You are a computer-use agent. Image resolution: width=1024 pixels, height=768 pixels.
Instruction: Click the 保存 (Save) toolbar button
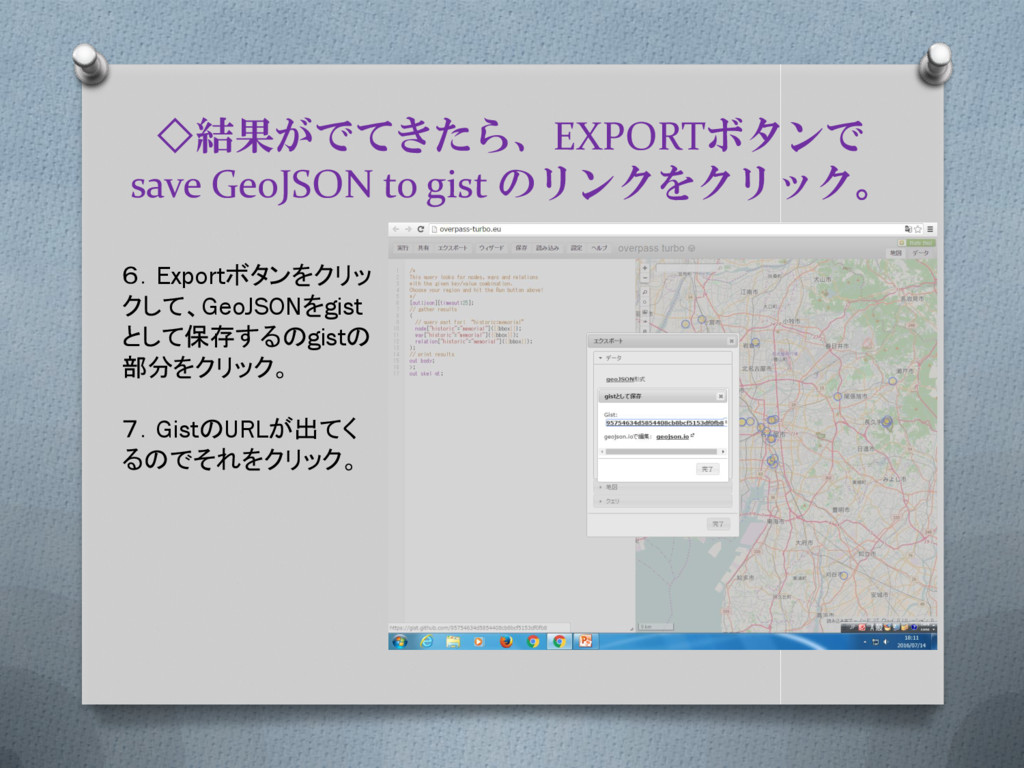tap(521, 248)
